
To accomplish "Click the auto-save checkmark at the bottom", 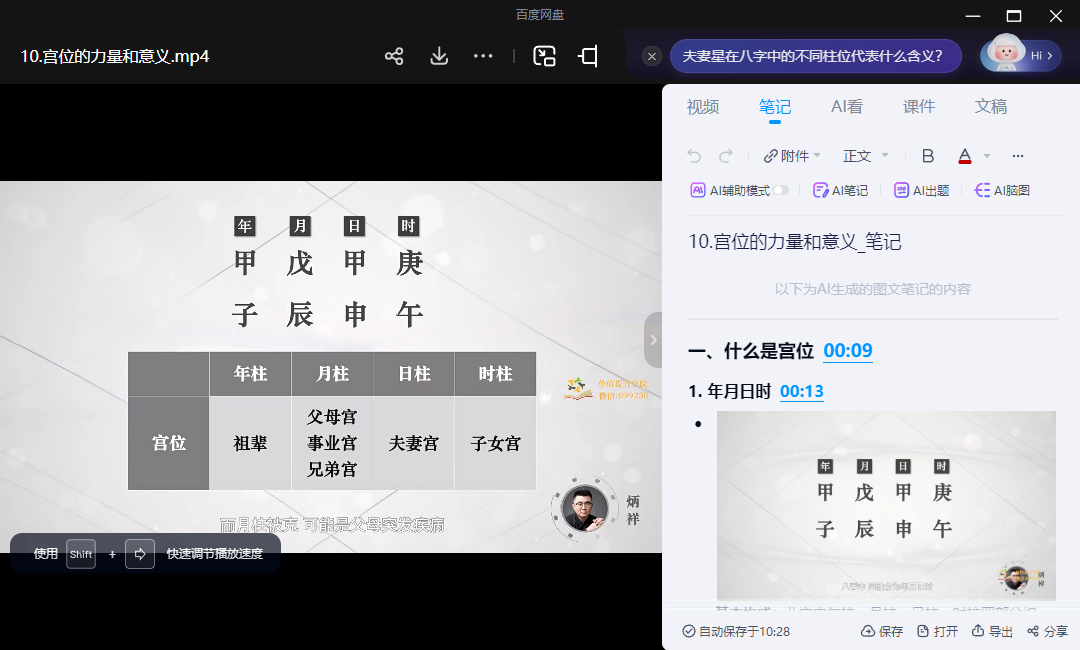I will tap(690, 631).
